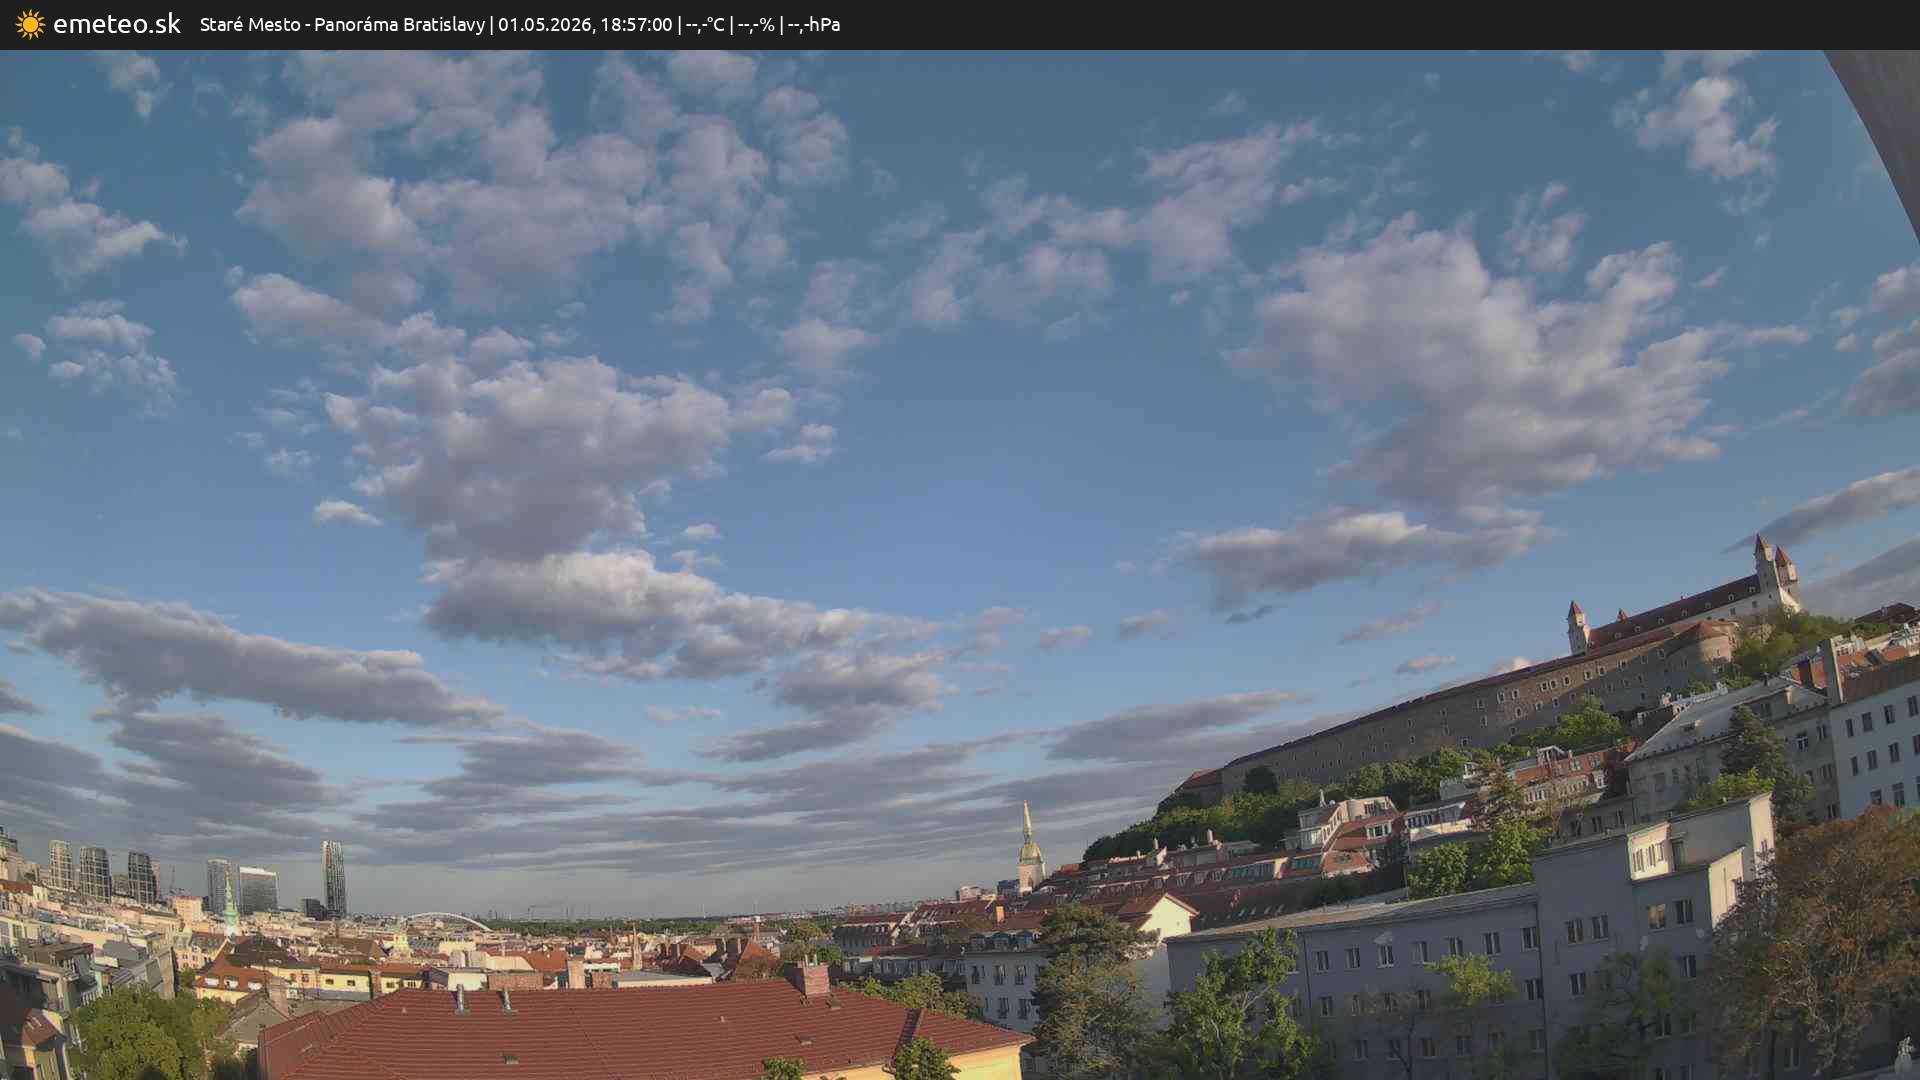
Task: Click the emeteo.sk sun logo icon
Action: pyautogui.click(x=30, y=24)
